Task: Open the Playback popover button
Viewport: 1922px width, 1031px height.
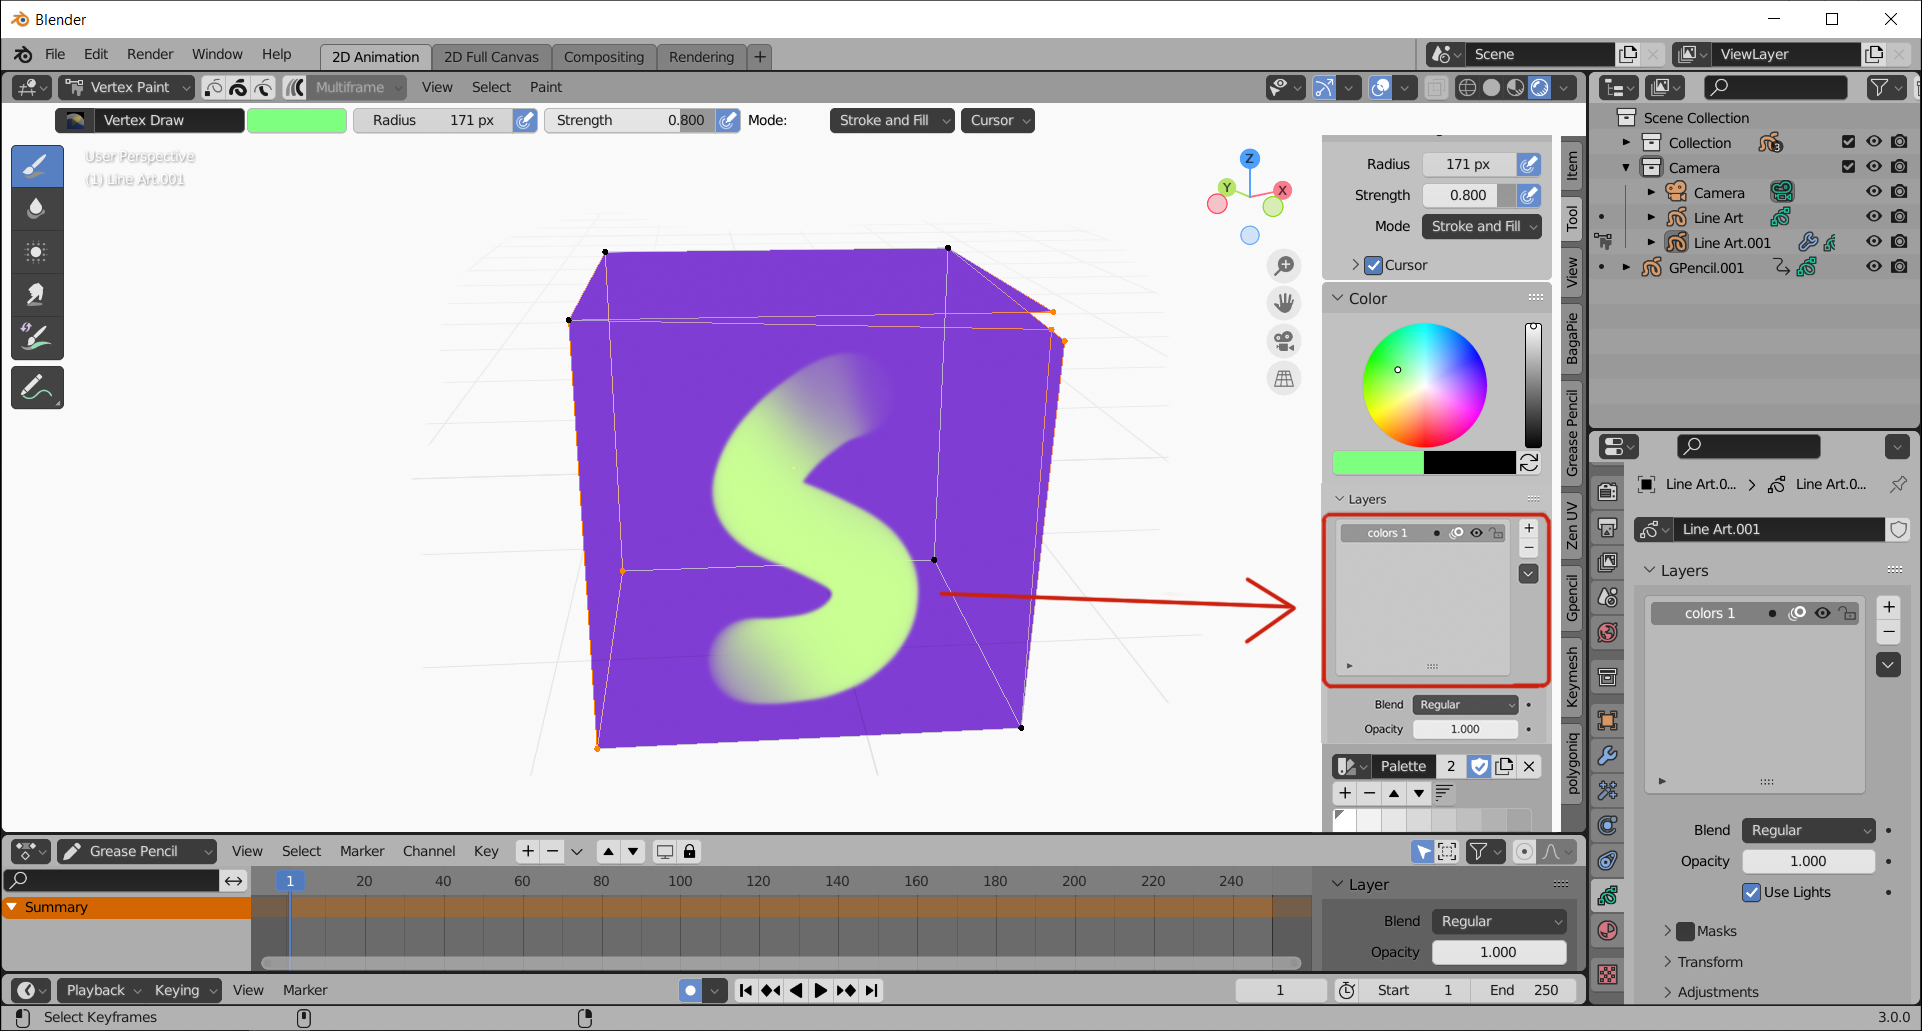Action: point(101,990)
